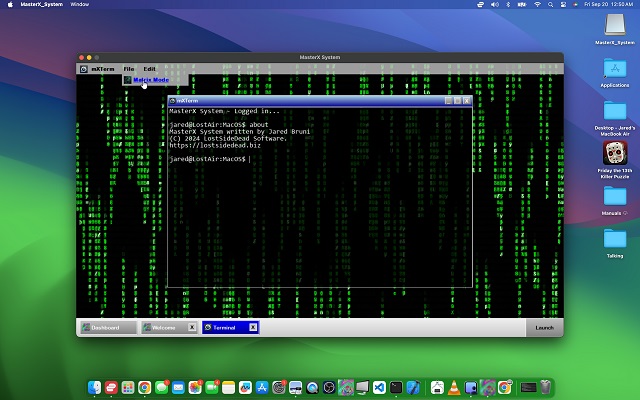Open VLC media player from the dock
640x400 pixels.
(x=454, y=387)
